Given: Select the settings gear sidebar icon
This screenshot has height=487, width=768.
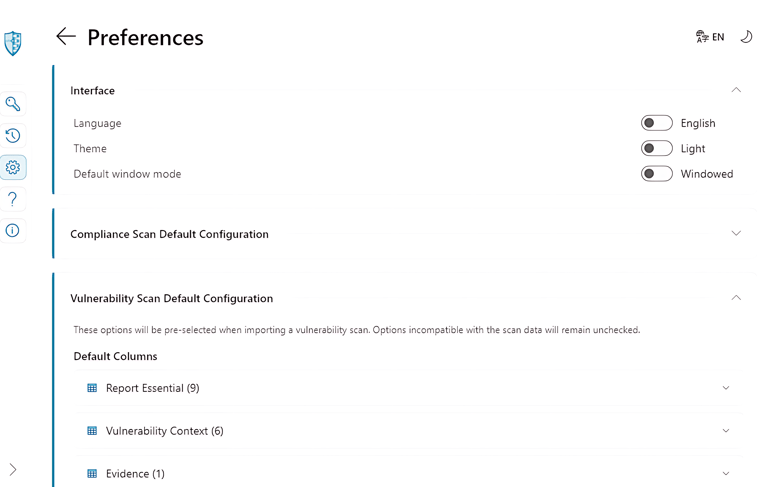Looking at the screenshot, I should [13, 167].
